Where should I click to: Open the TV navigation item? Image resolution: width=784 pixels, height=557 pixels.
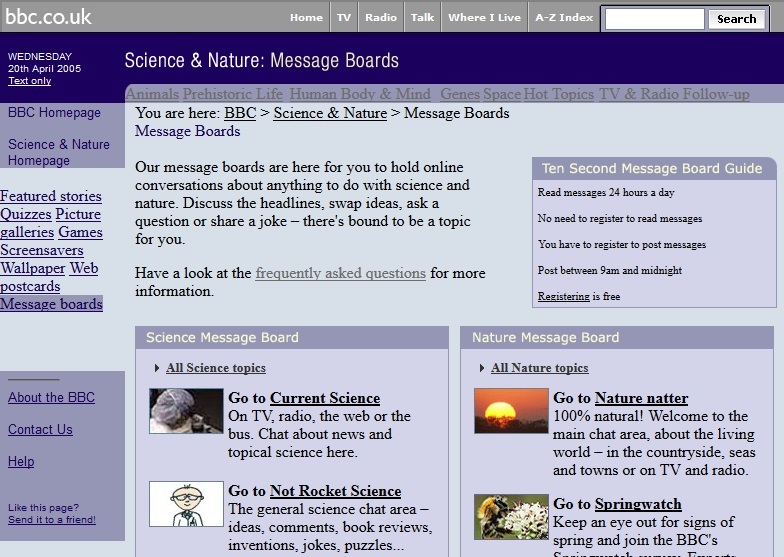tap(344, 18)
